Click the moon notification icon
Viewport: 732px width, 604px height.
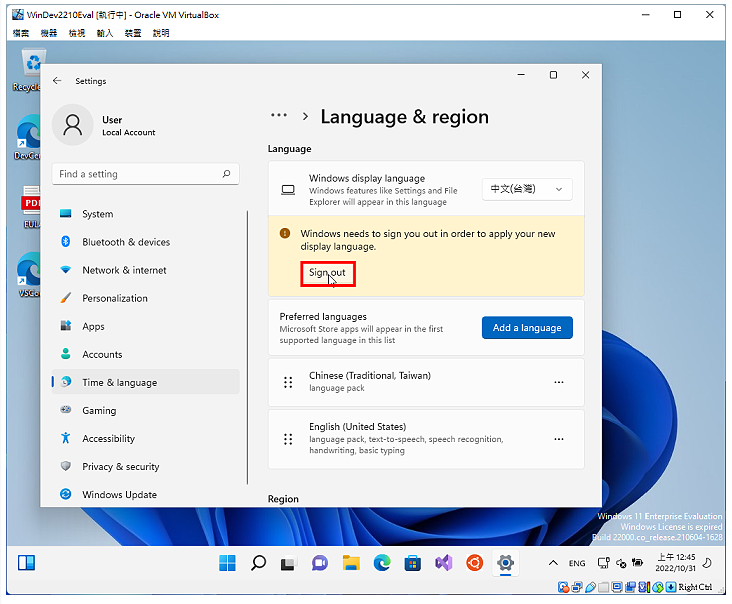(707, 563)
